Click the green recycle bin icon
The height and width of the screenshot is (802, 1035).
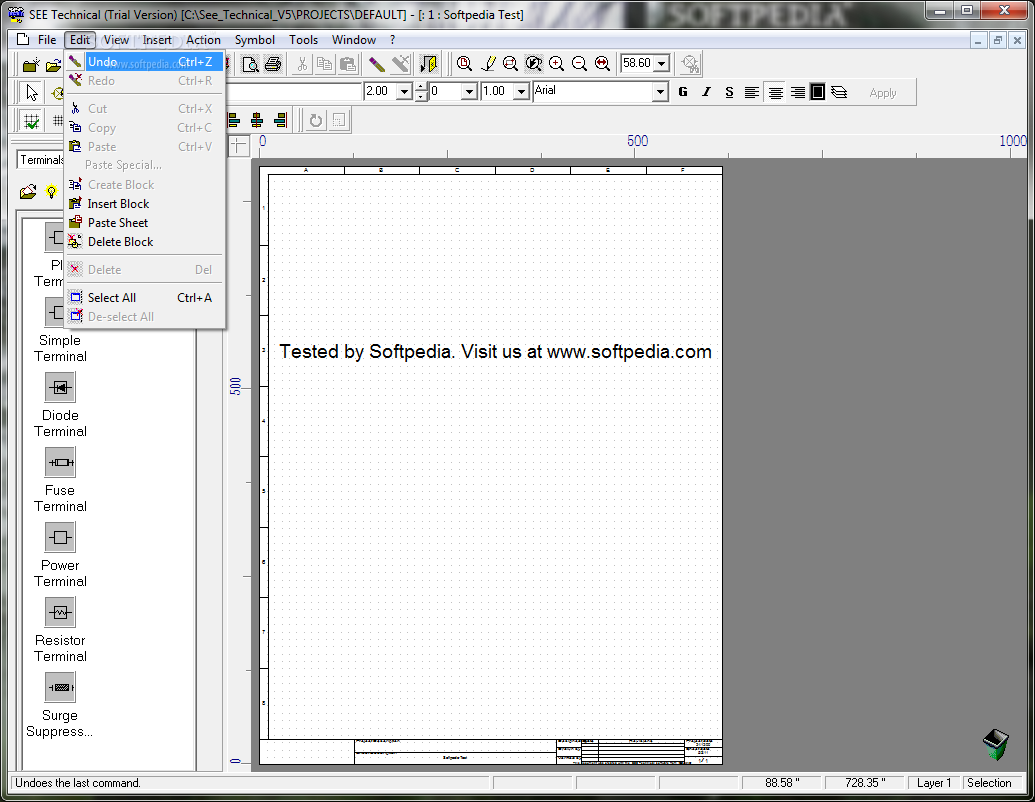pos(995,745)
